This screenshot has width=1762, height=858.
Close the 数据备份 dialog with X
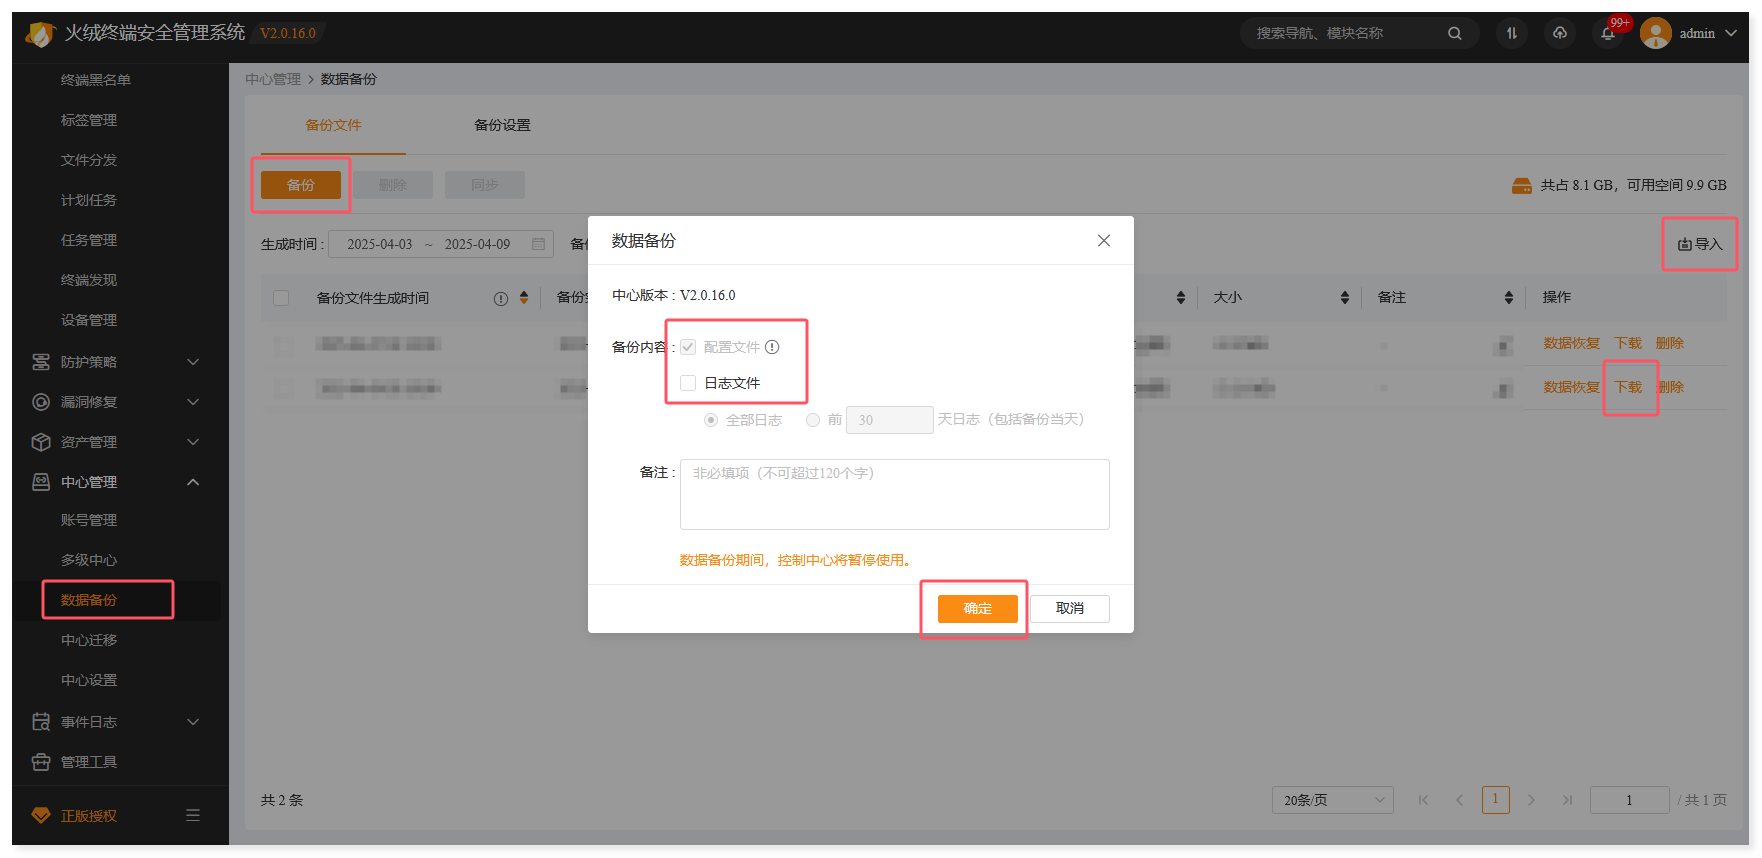[1104, 241]
